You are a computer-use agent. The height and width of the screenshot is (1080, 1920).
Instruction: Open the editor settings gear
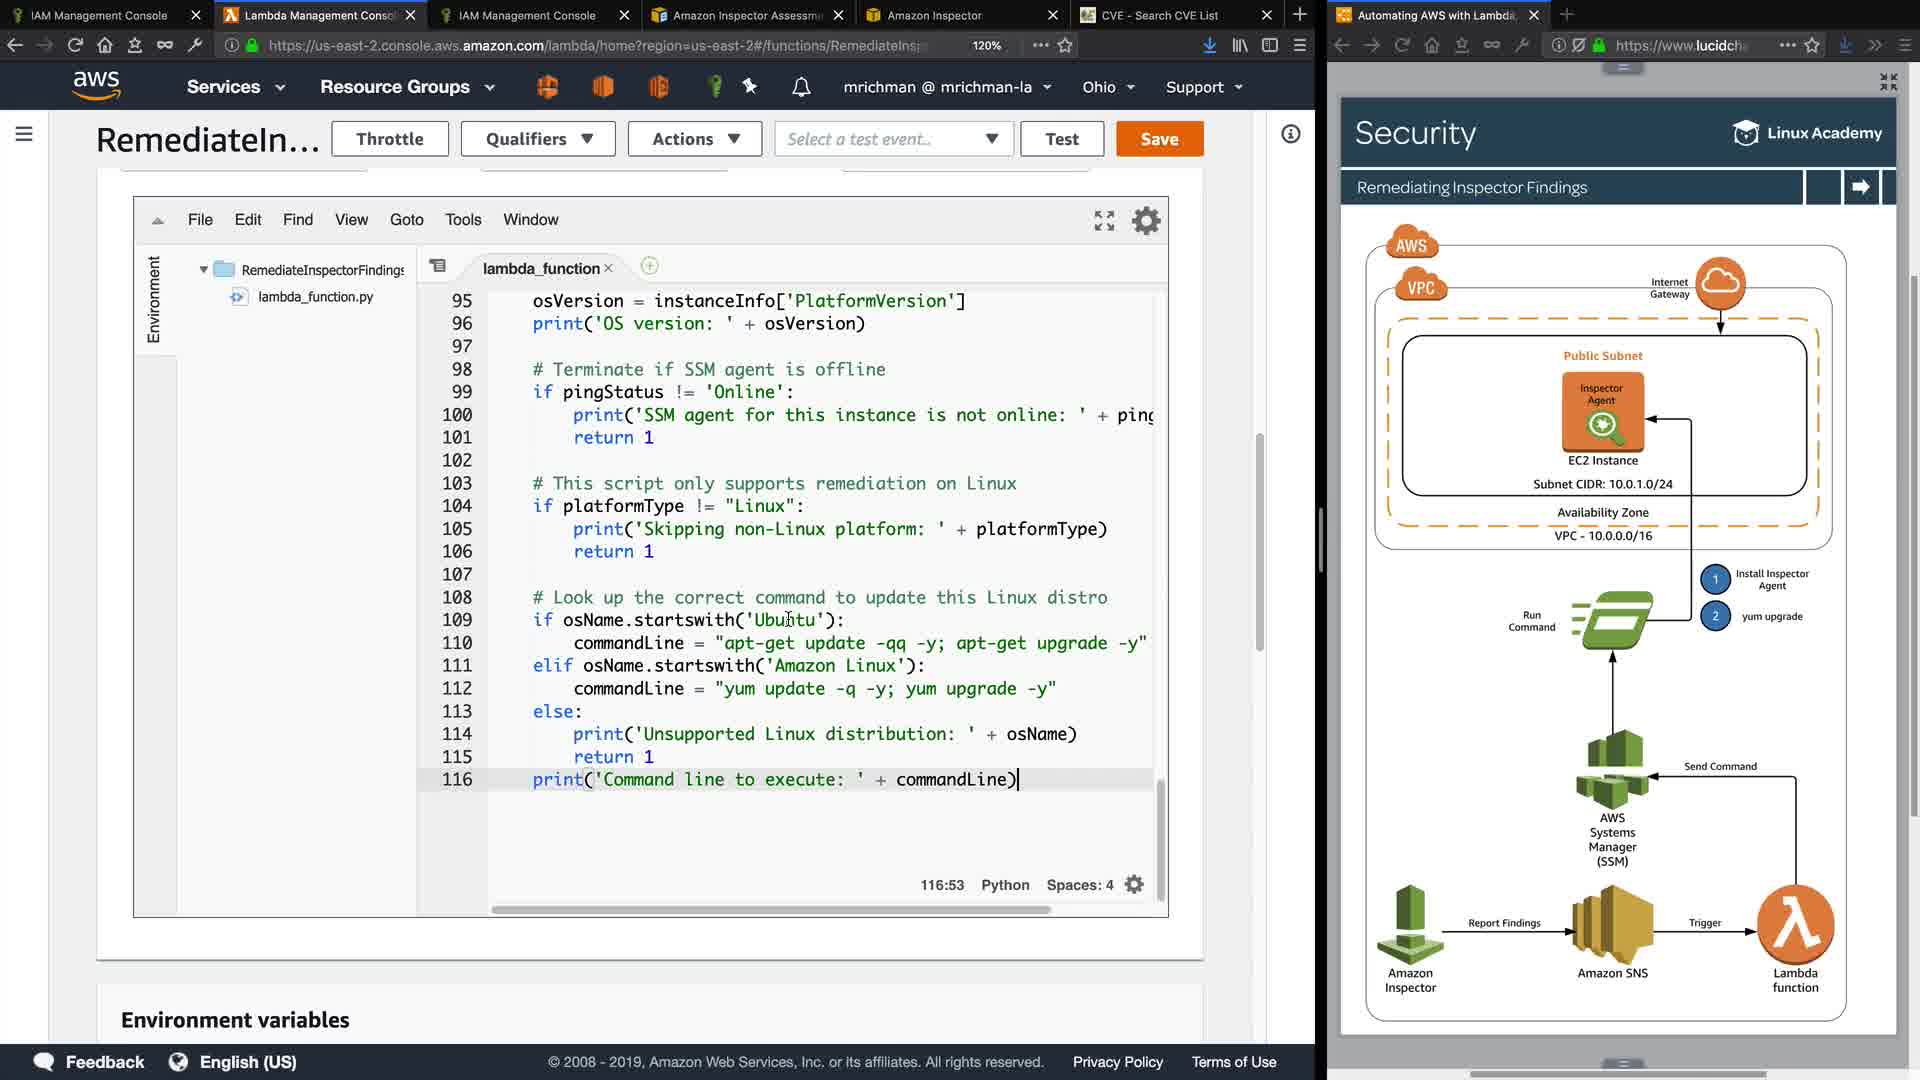[1146, 220]
